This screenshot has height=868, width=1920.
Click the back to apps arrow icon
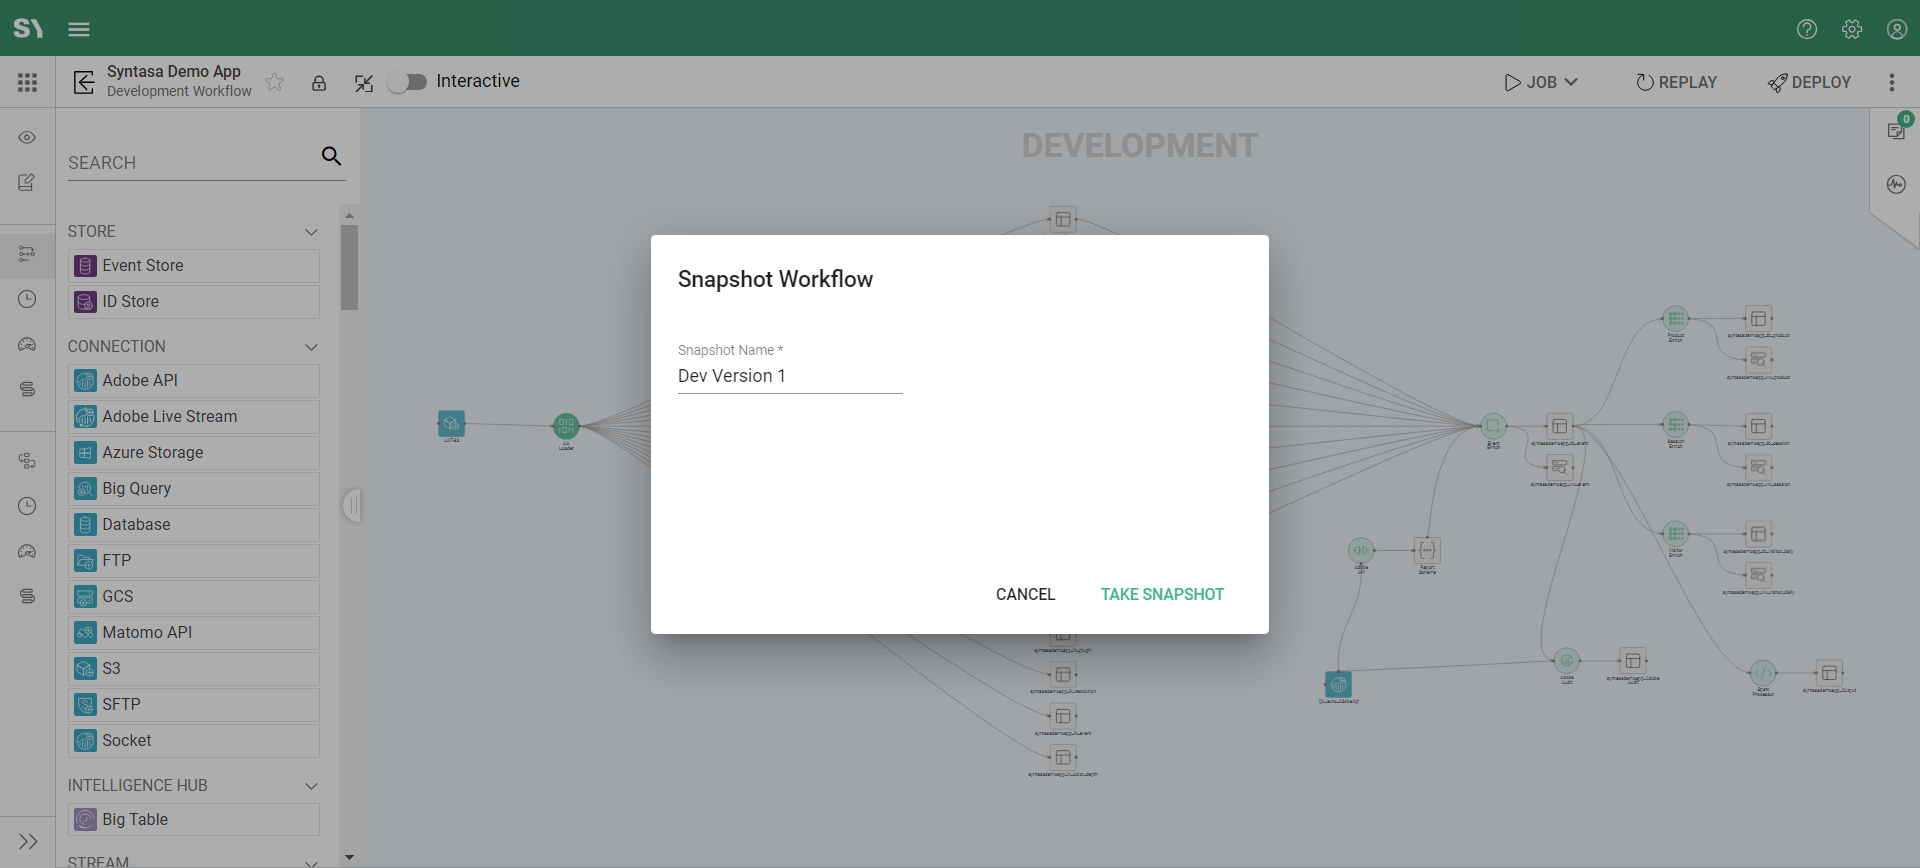tap(84, 82)
